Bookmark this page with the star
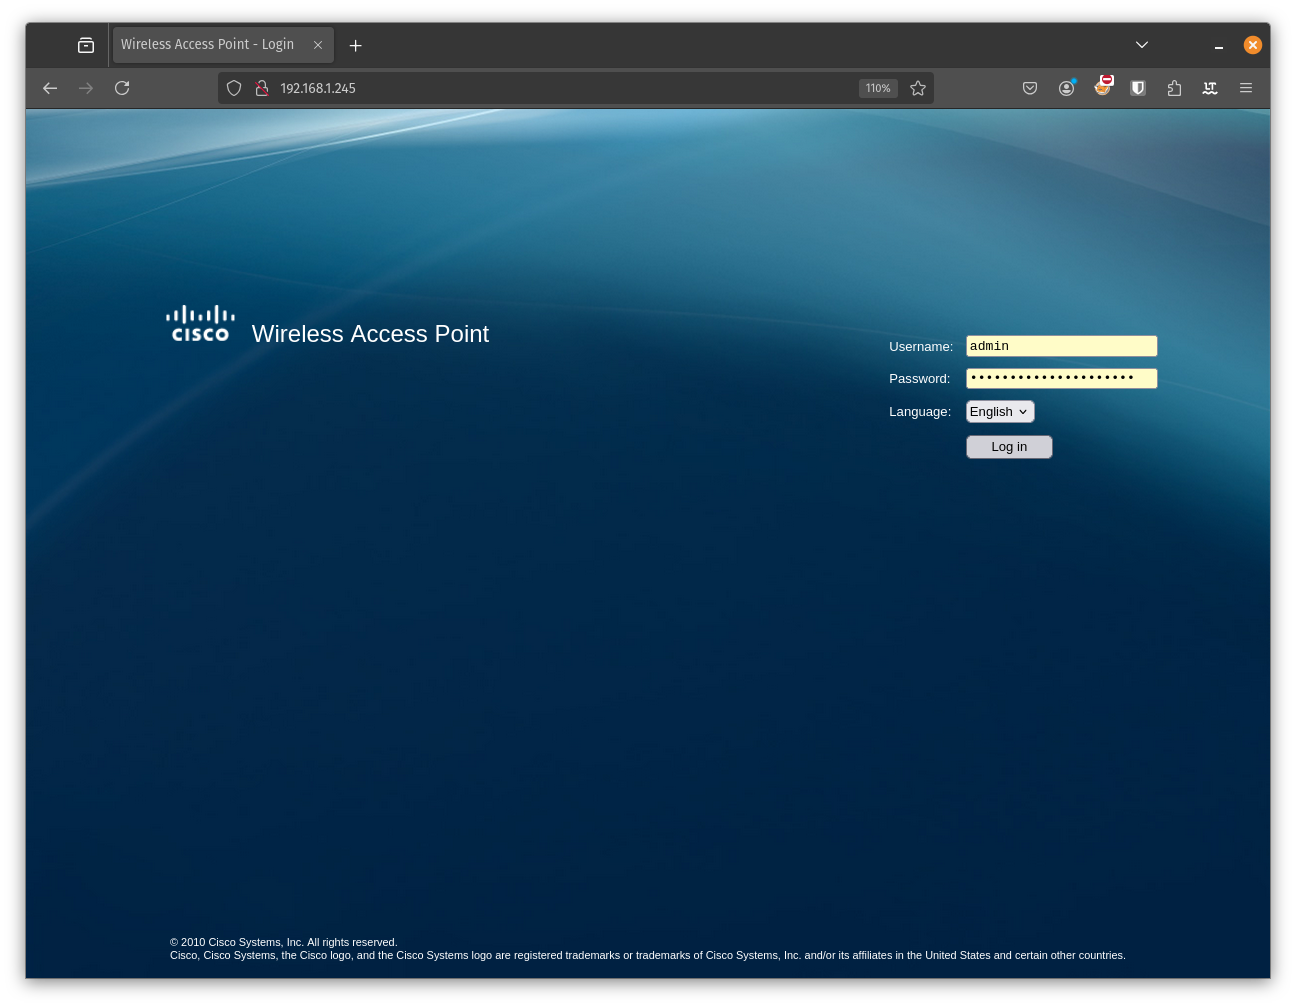Image resolution: width=1296 pixels, height=1007 pixels. (918, 88)
